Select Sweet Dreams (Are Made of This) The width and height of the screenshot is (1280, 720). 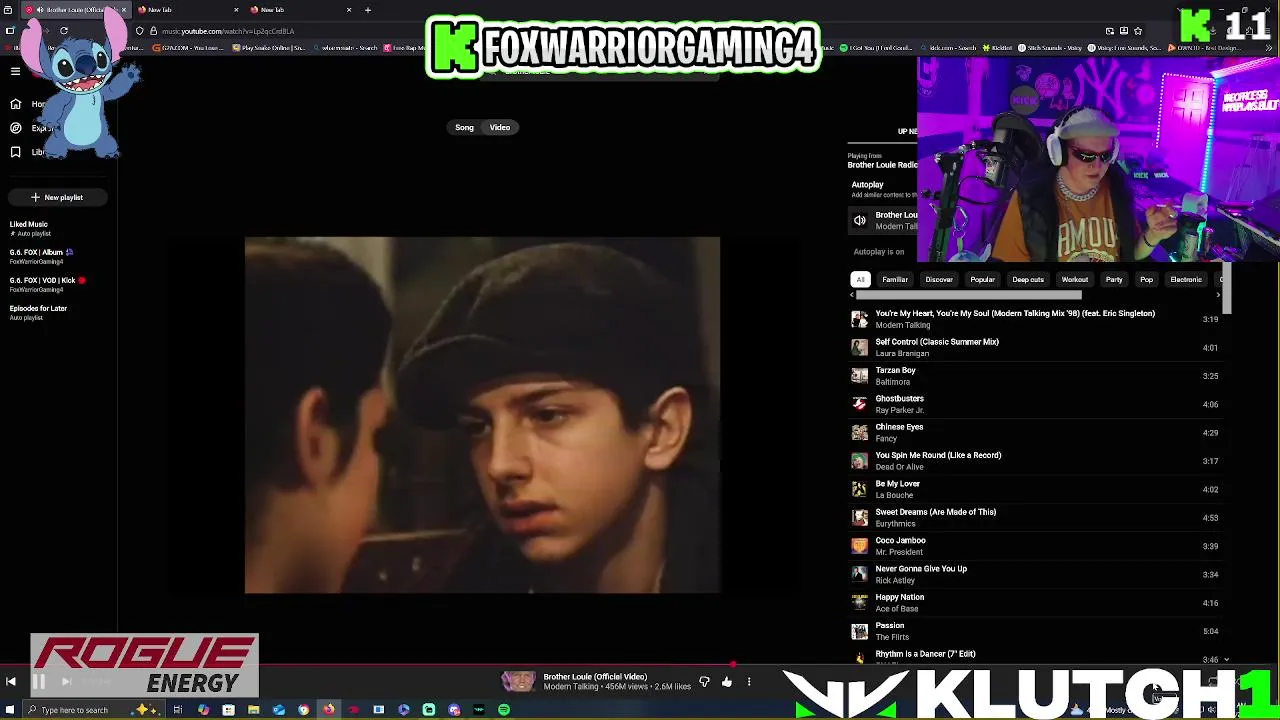click(x=1035, y=517)
